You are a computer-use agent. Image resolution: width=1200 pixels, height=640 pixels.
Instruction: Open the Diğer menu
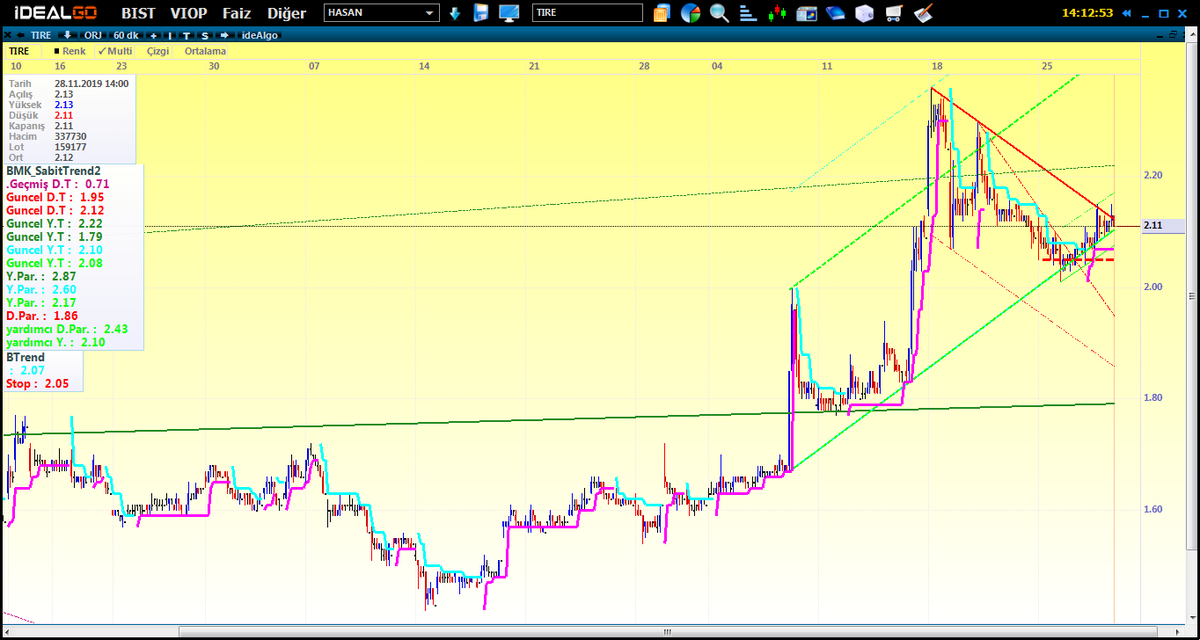click(x=288, y=13)
